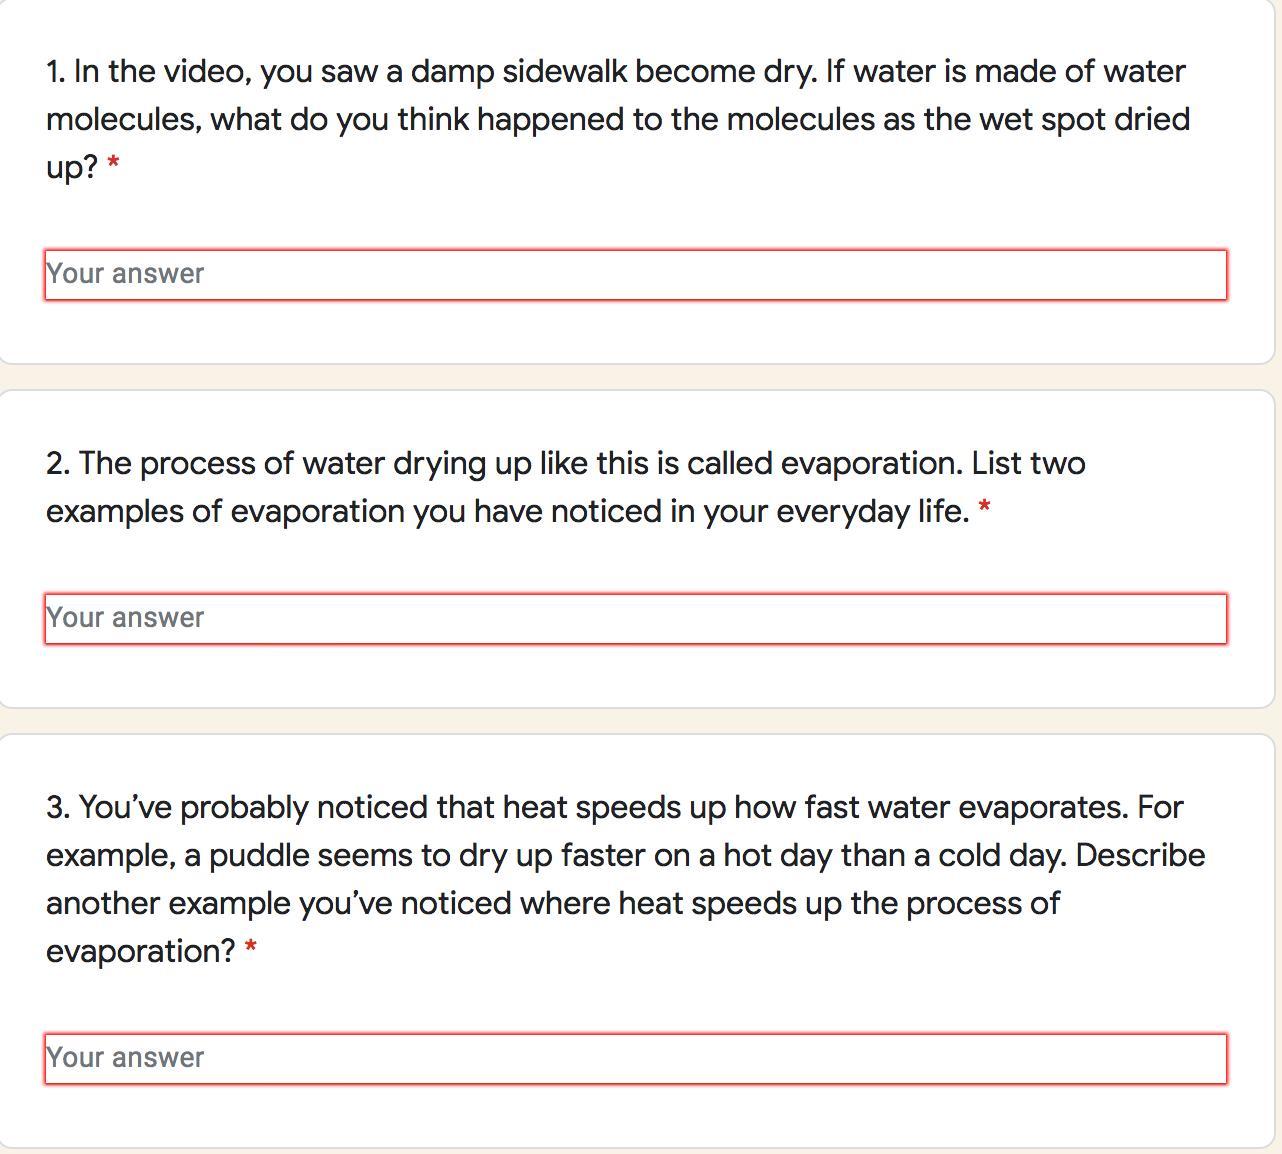Click the red asterisk after 'evaporation?'
1282x1154 pixels.
coord(250,948)
